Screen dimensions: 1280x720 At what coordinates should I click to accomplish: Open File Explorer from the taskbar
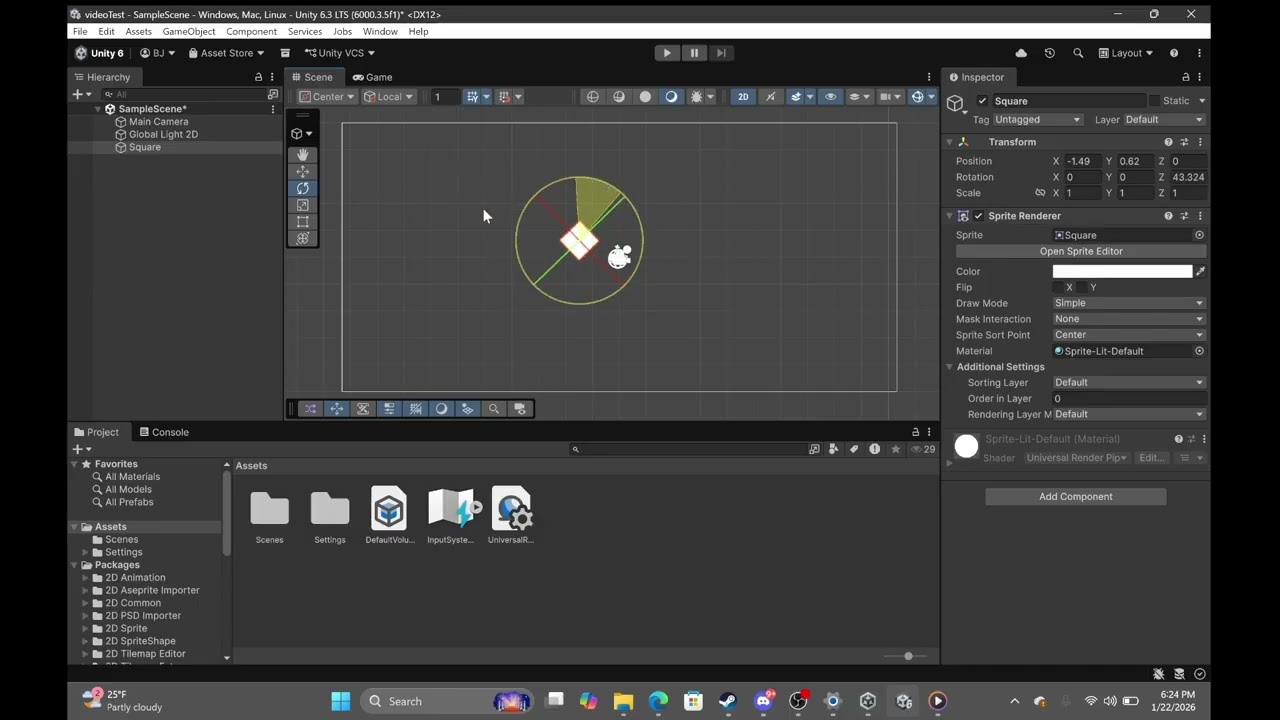(623, 701)
